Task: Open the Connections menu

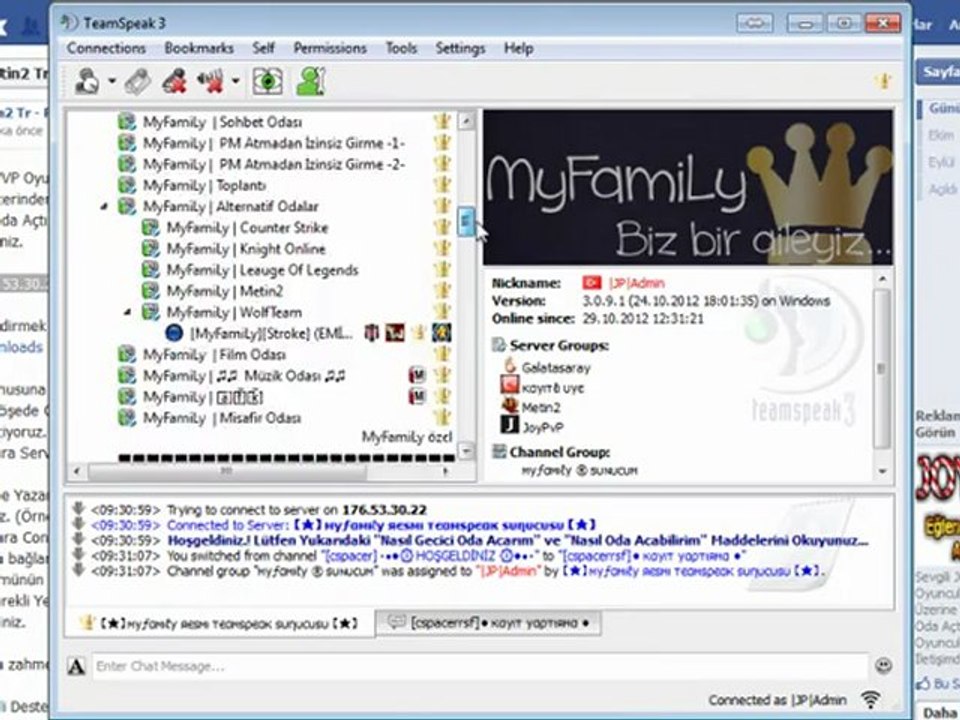Action: (107, 48)
